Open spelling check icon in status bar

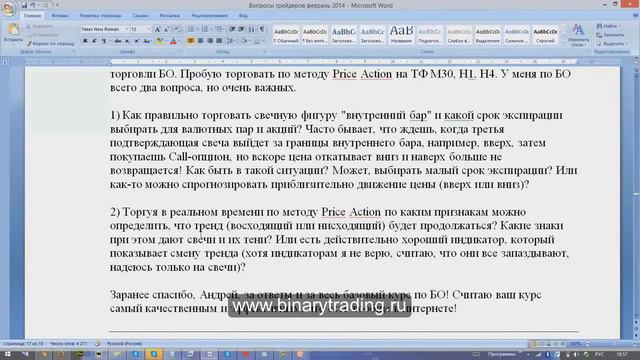tap(98, 344)
